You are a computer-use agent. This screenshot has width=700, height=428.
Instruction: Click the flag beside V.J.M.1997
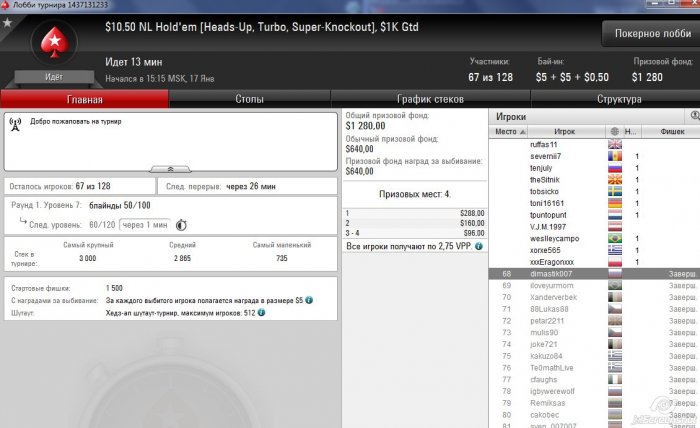tap(615, 227)
